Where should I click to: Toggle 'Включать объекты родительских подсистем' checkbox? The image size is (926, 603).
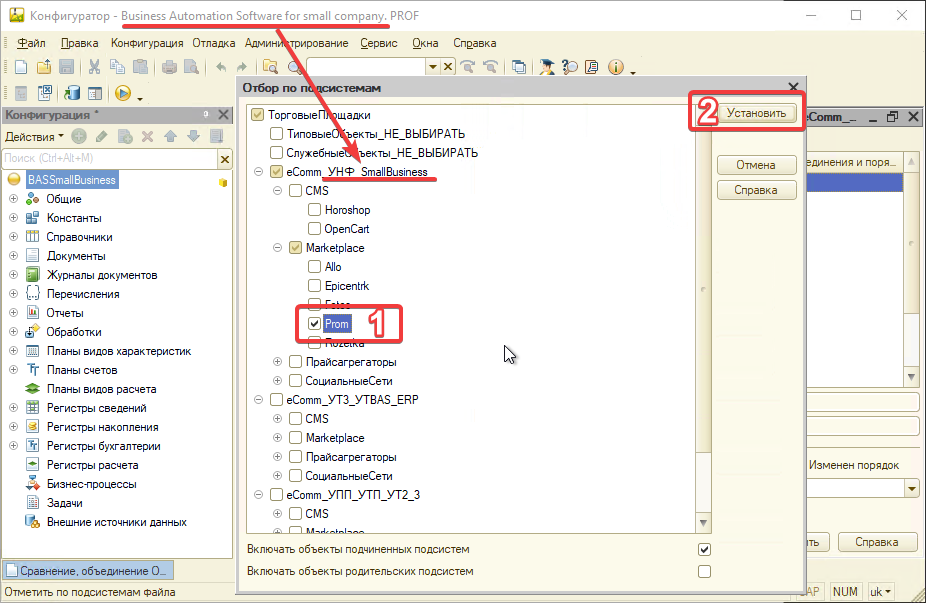click(704, 571)
